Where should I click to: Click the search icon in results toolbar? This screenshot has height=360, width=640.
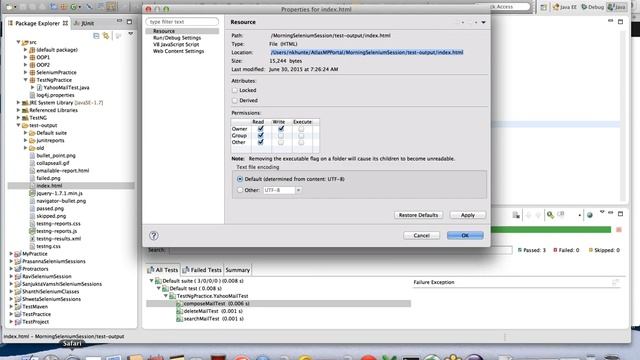pyautogui.click(x=550, y=215)
